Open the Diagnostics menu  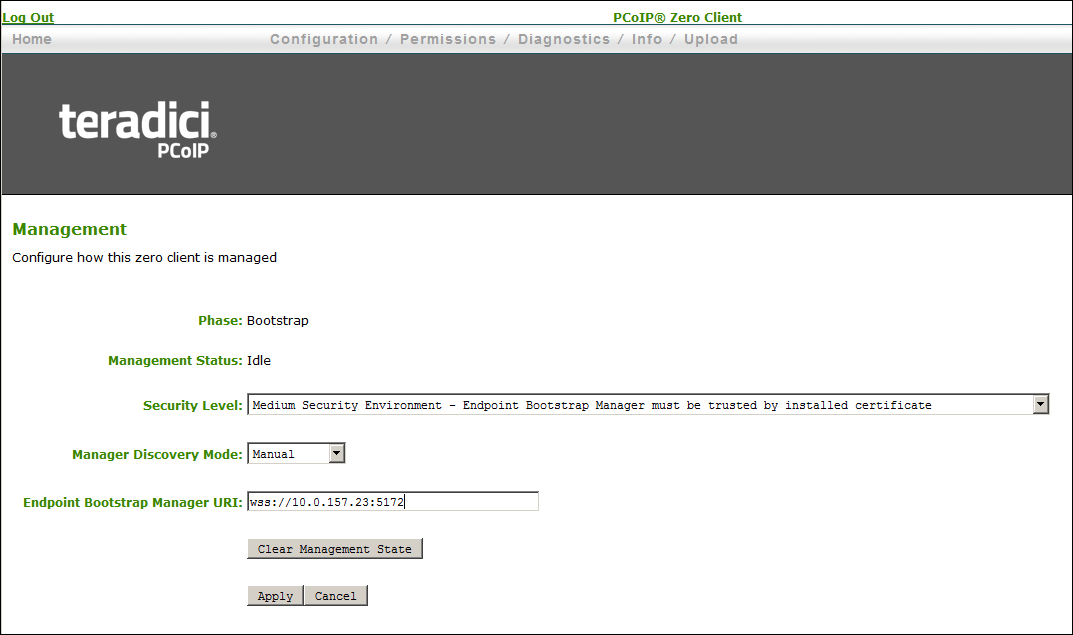click(x=564, y=39)
